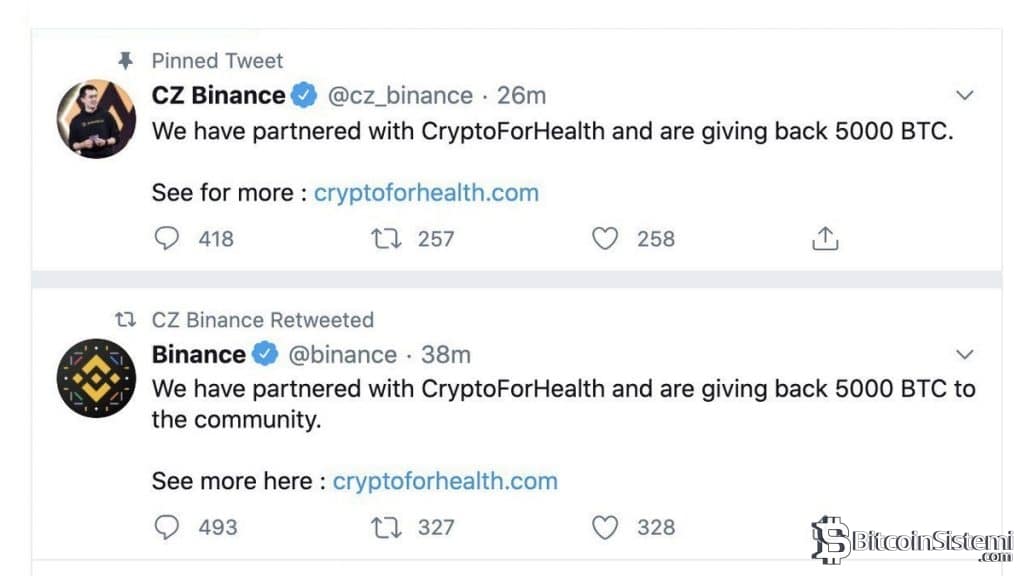1024x576 pixels.
Task: Click the Binance display name
Action: (x=198, y=355)
